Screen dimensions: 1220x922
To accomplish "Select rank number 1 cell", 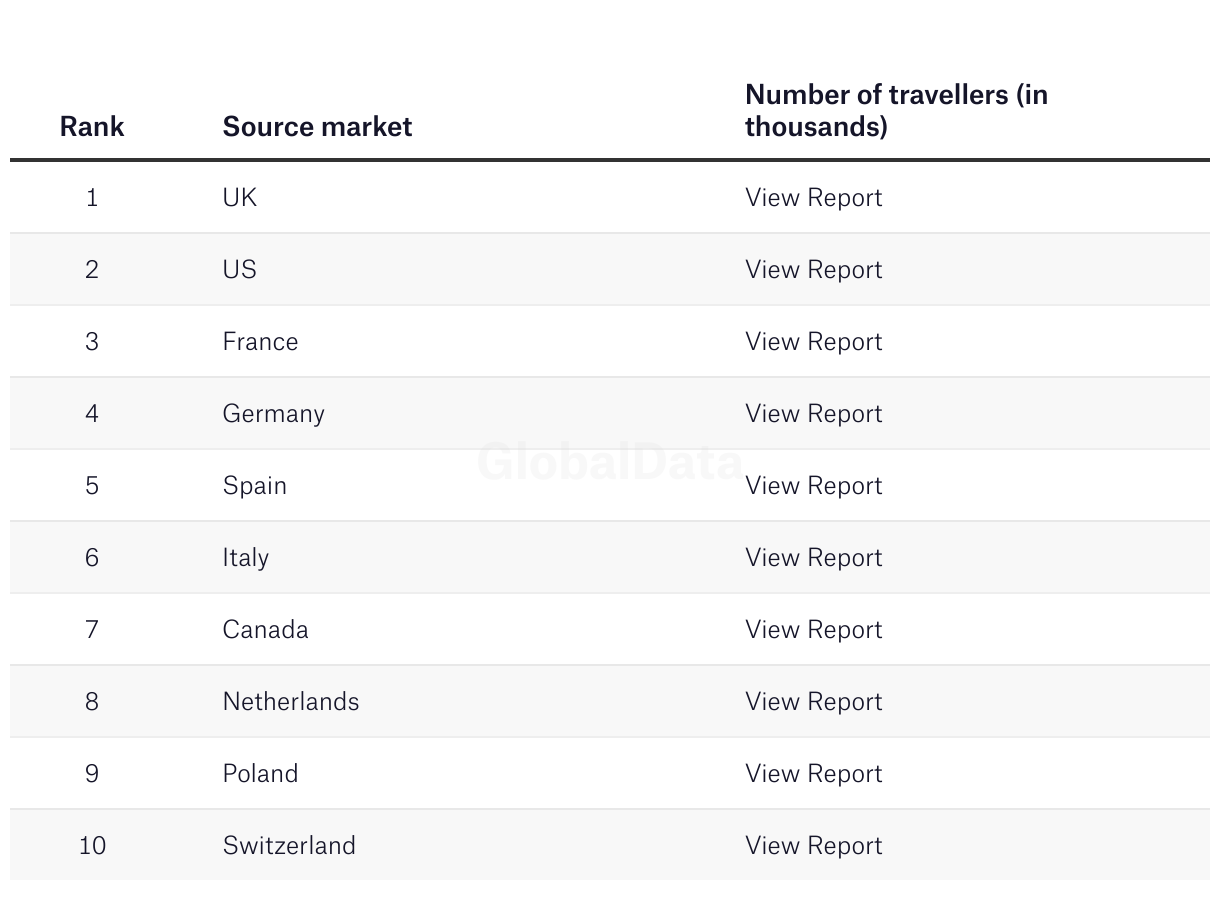I will pyautogui.click(x=92, y=198).
